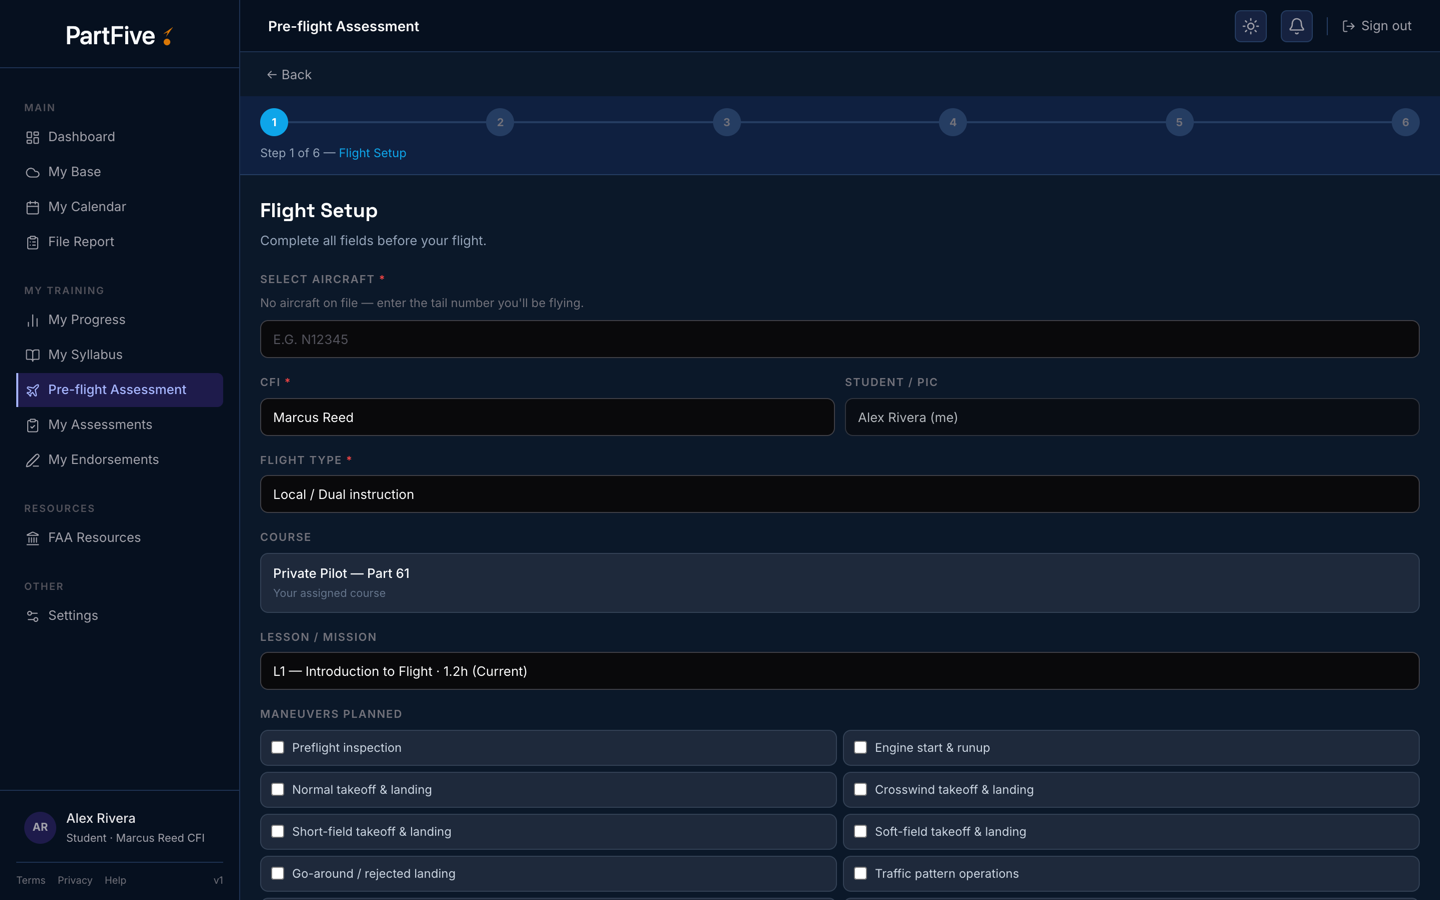Viewport: 1440px width, 900px height.
Task: Click the My Base cloud icon
Action: coord(33,172)
